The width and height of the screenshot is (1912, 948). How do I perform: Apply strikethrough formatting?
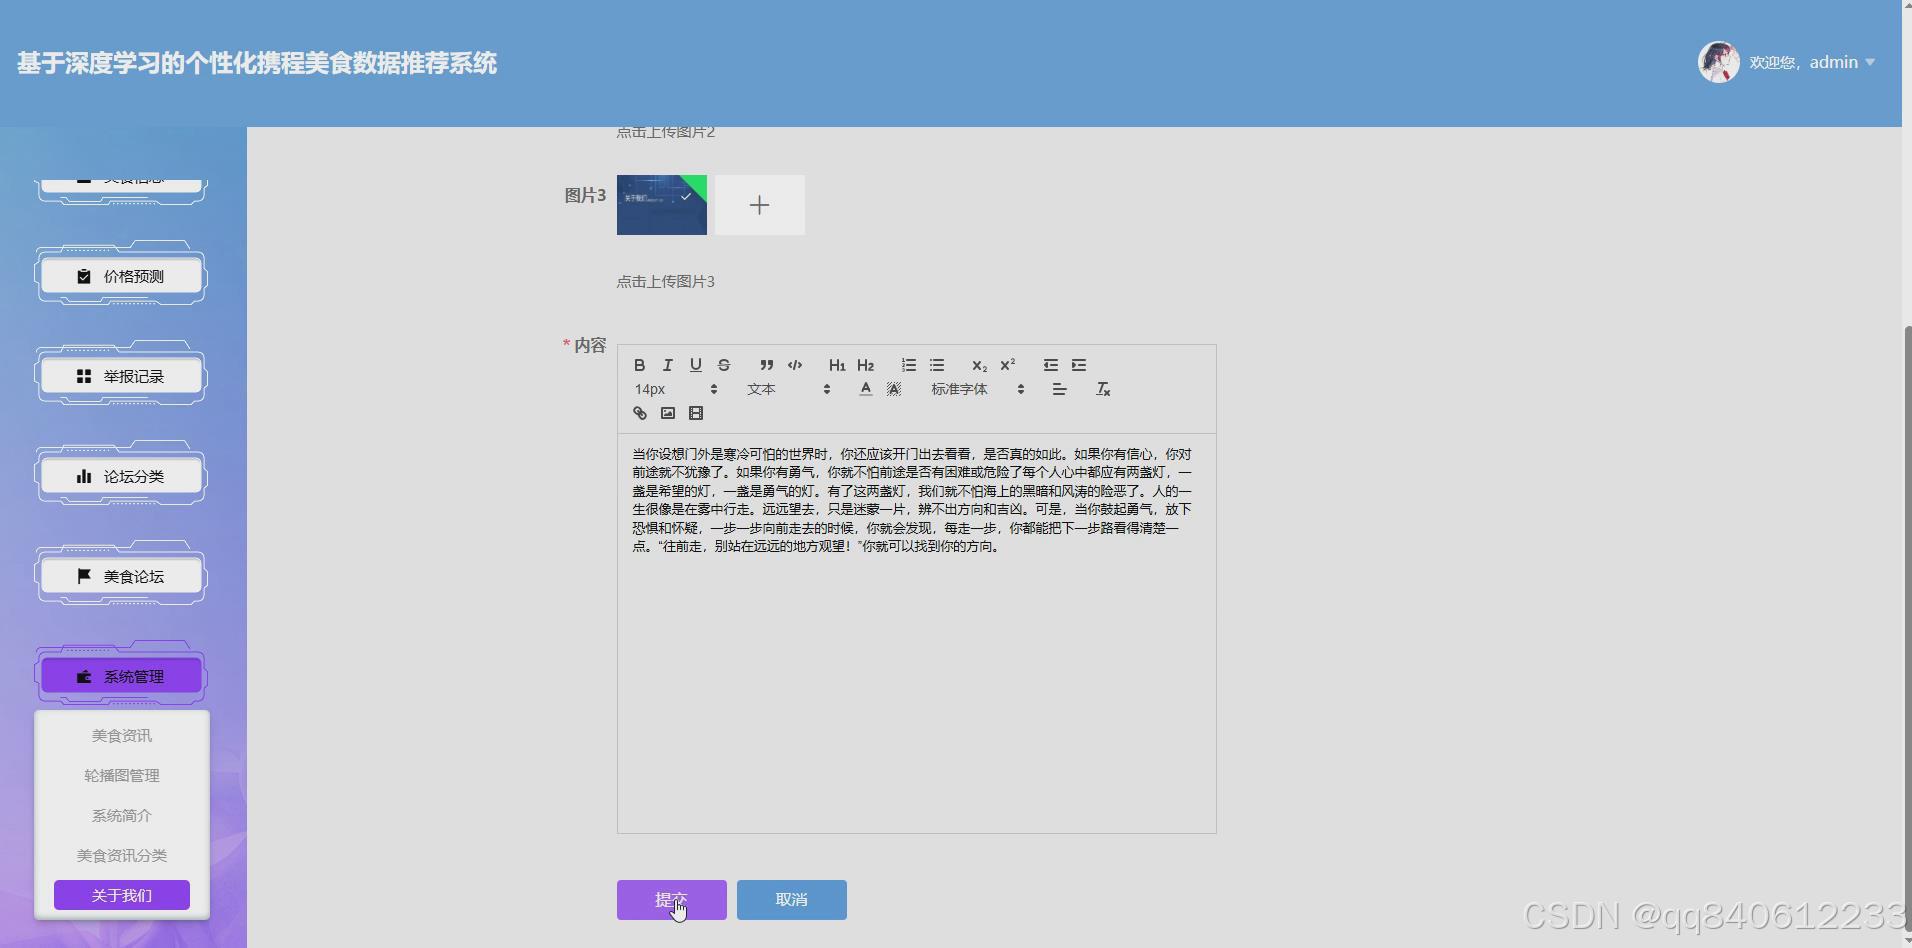[724, 365]
